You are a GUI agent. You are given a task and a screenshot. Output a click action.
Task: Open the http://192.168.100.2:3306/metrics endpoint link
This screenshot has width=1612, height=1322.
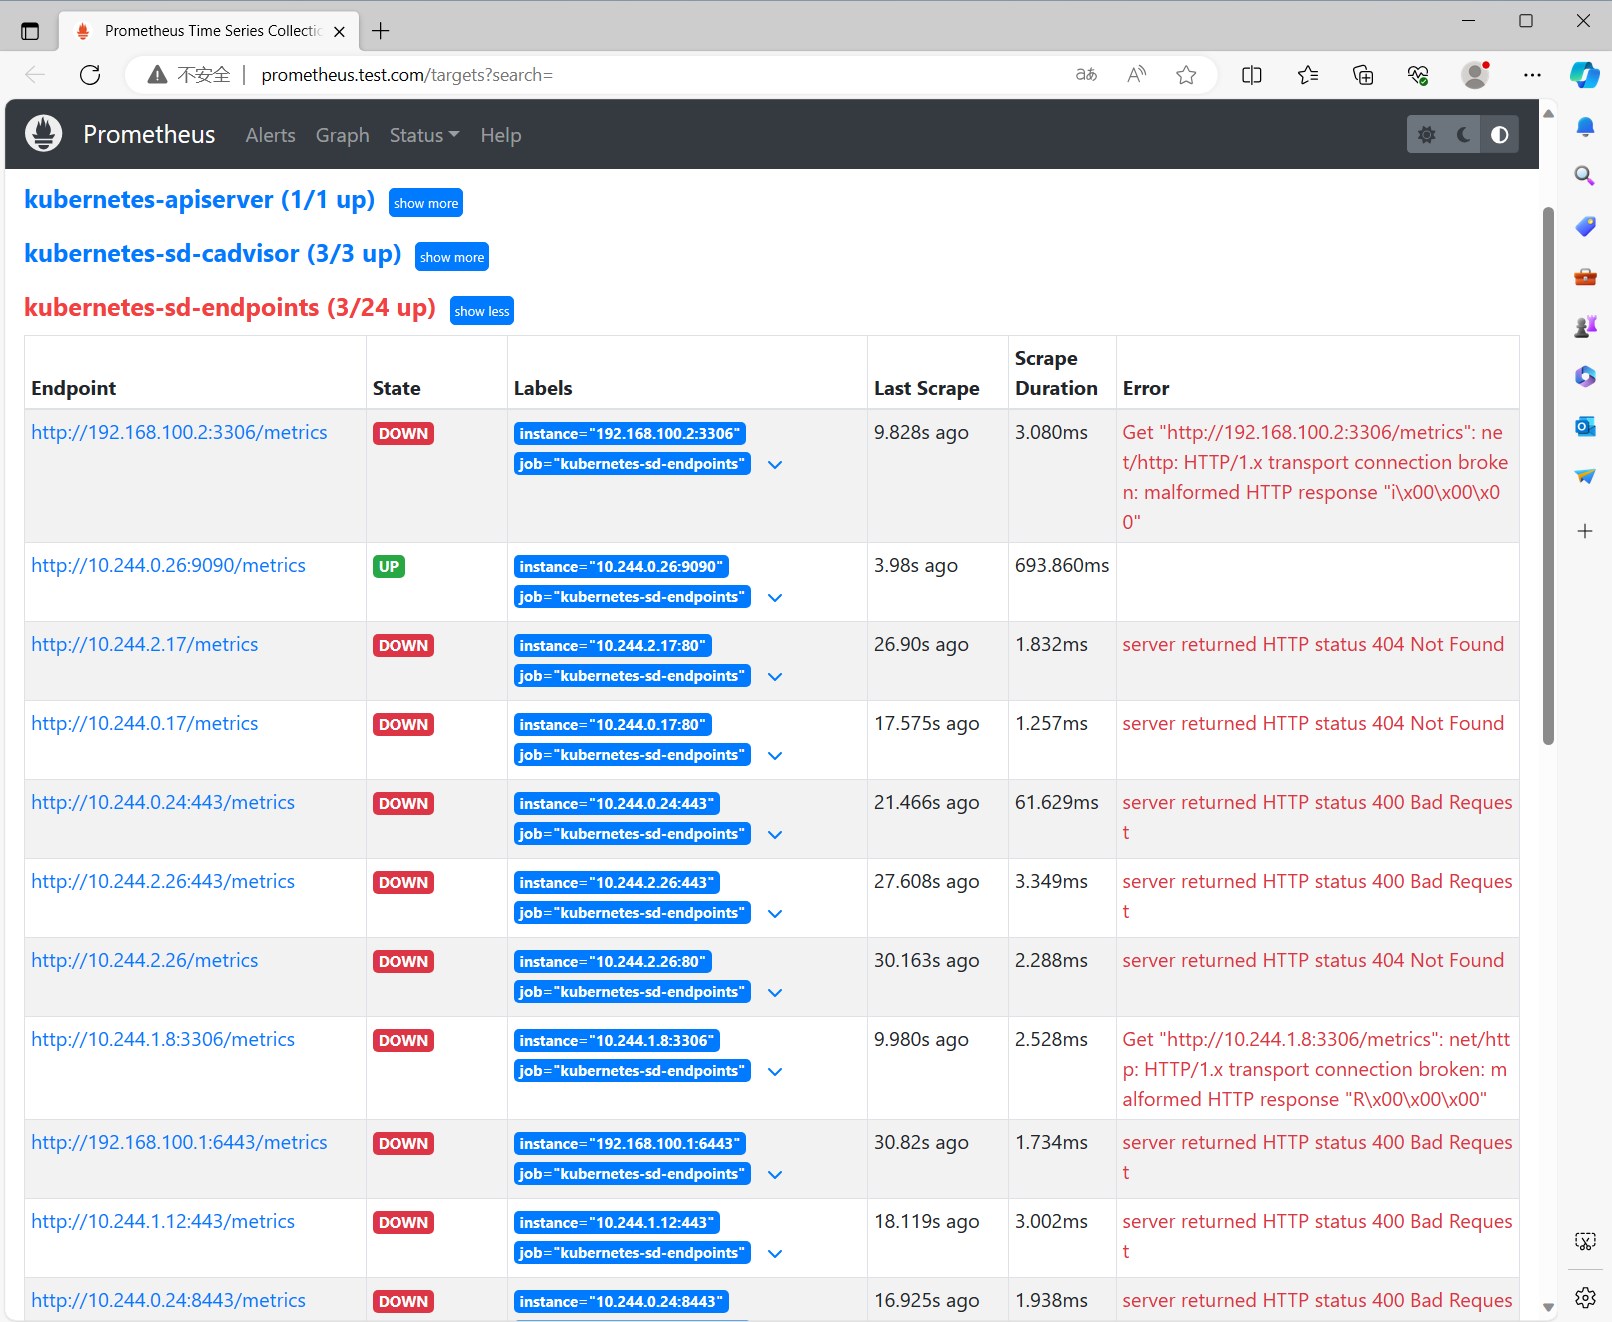[179, 432]
